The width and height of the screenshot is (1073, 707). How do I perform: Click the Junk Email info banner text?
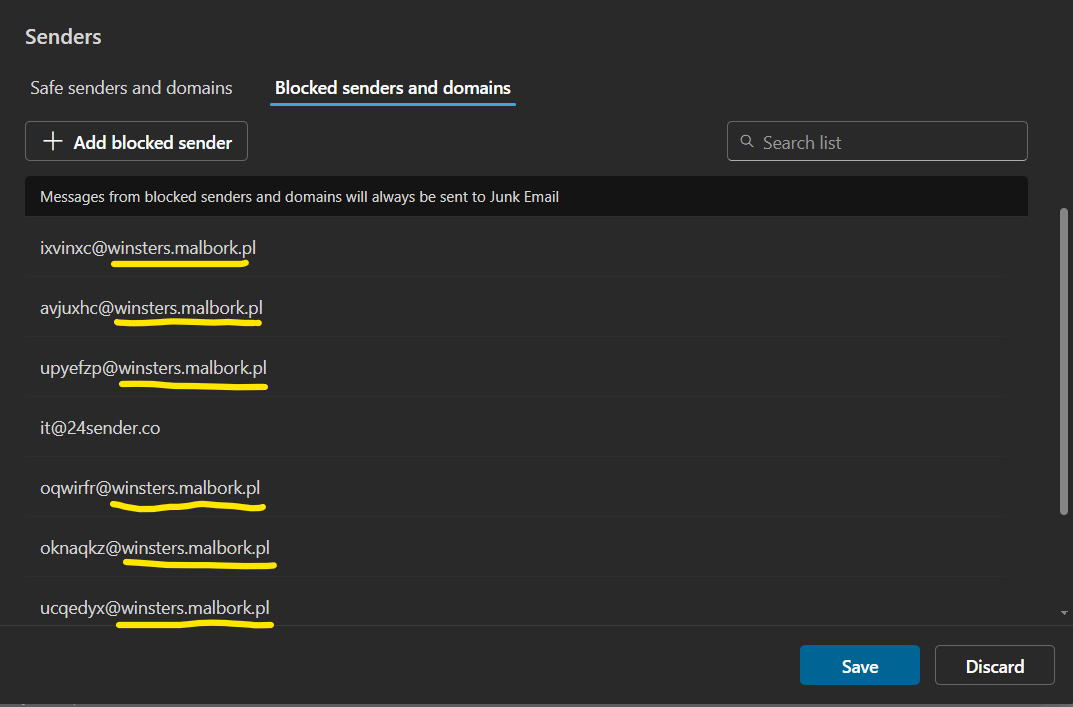pos(299,197)
